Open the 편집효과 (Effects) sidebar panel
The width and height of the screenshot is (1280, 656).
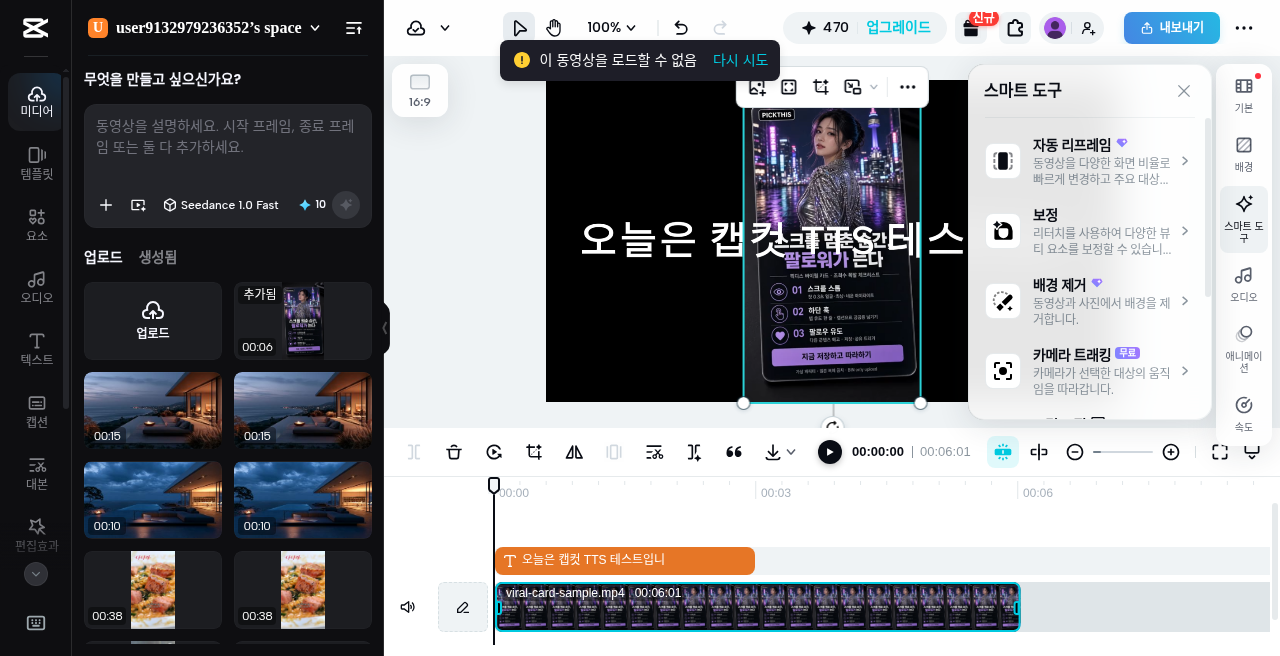[35, 536]
